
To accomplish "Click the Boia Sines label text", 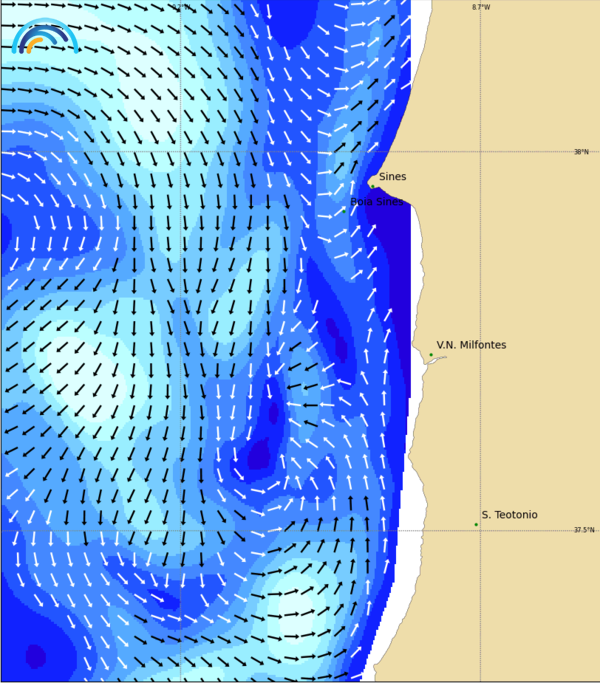I will point(377,201).
